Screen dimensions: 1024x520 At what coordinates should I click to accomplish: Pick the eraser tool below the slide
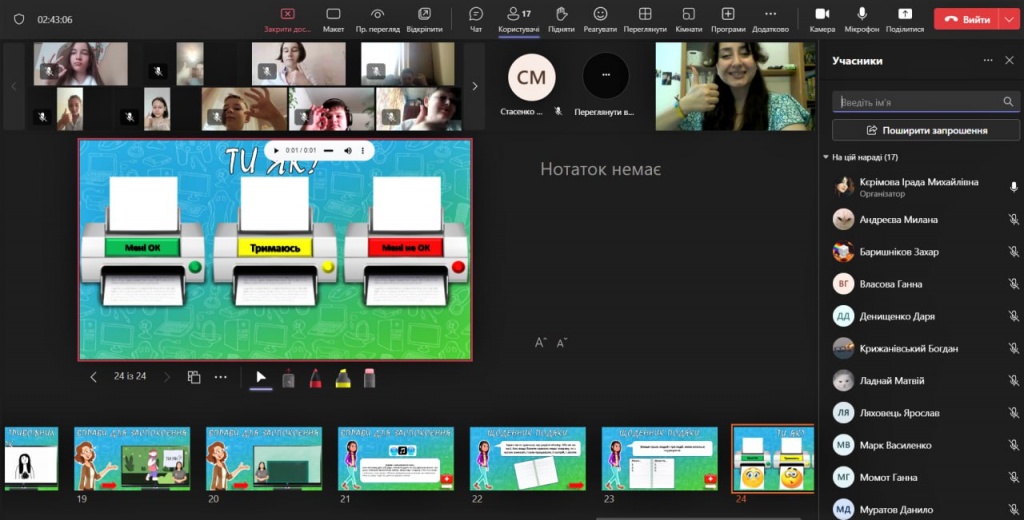pyautogui.click(x=369, y=377)
